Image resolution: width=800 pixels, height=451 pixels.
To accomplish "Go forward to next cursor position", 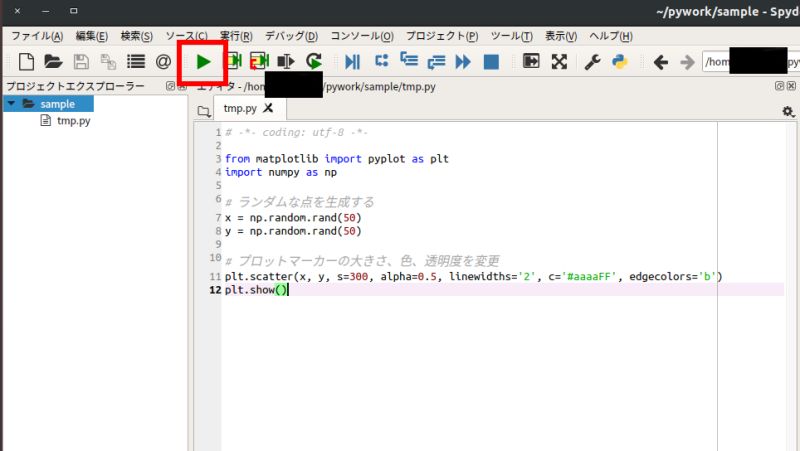I will pos(688,62).
